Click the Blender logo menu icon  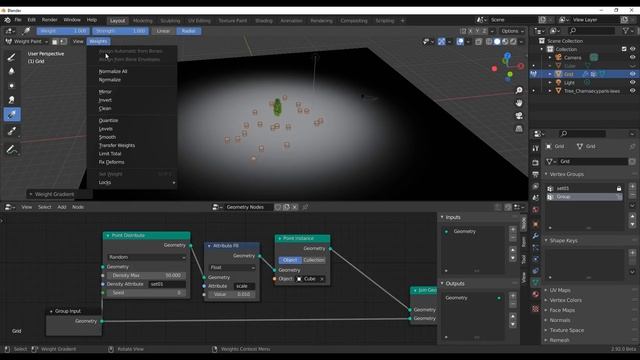7,20
